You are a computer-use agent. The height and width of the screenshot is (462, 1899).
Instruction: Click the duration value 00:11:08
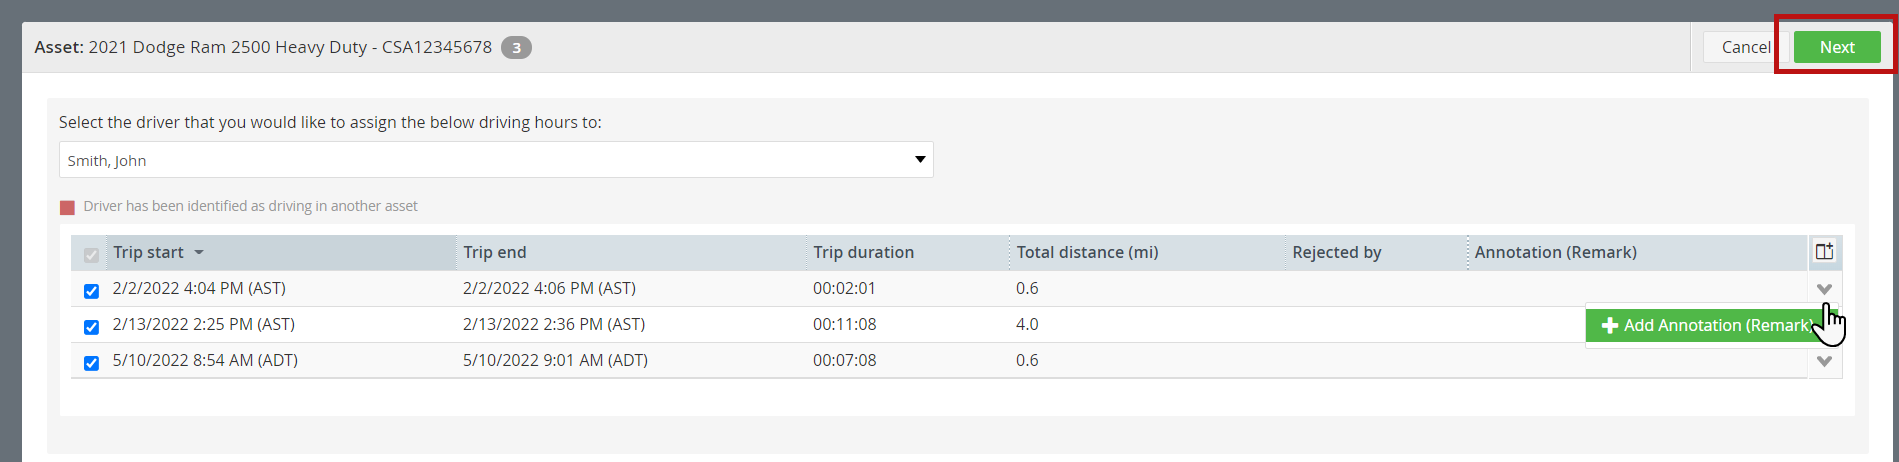coord(844,324)
